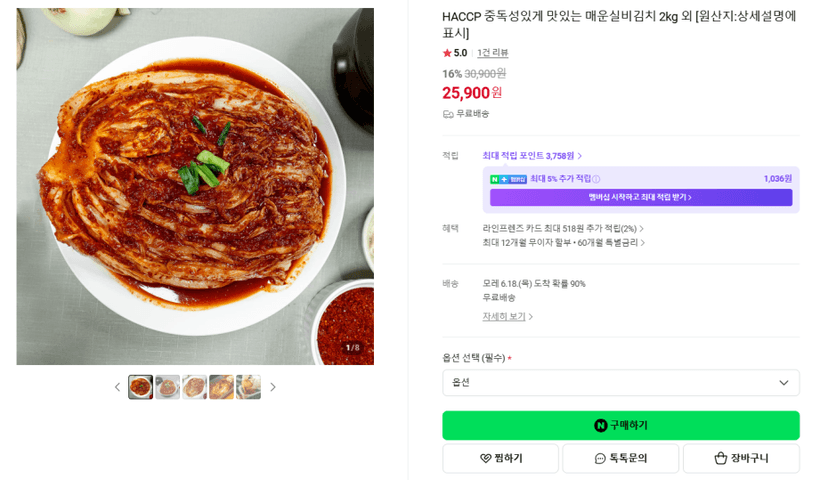Click the red star rating icon
The width and height of the screenshot is (828, 480).
click(447, 53)
